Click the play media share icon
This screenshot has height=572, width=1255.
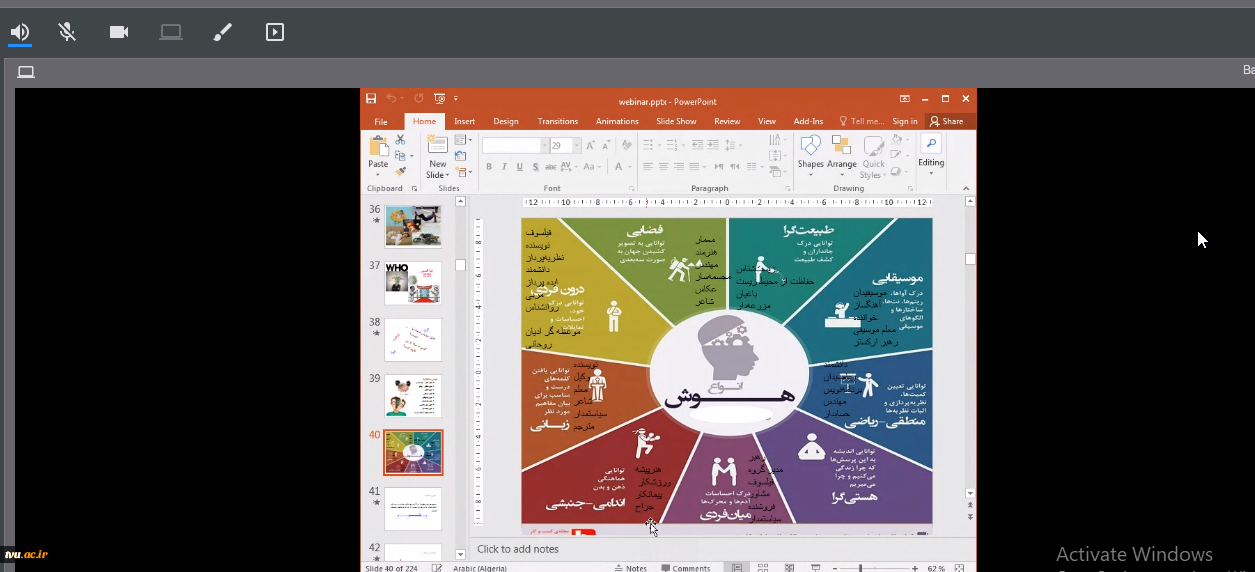(x=275, y=32)
